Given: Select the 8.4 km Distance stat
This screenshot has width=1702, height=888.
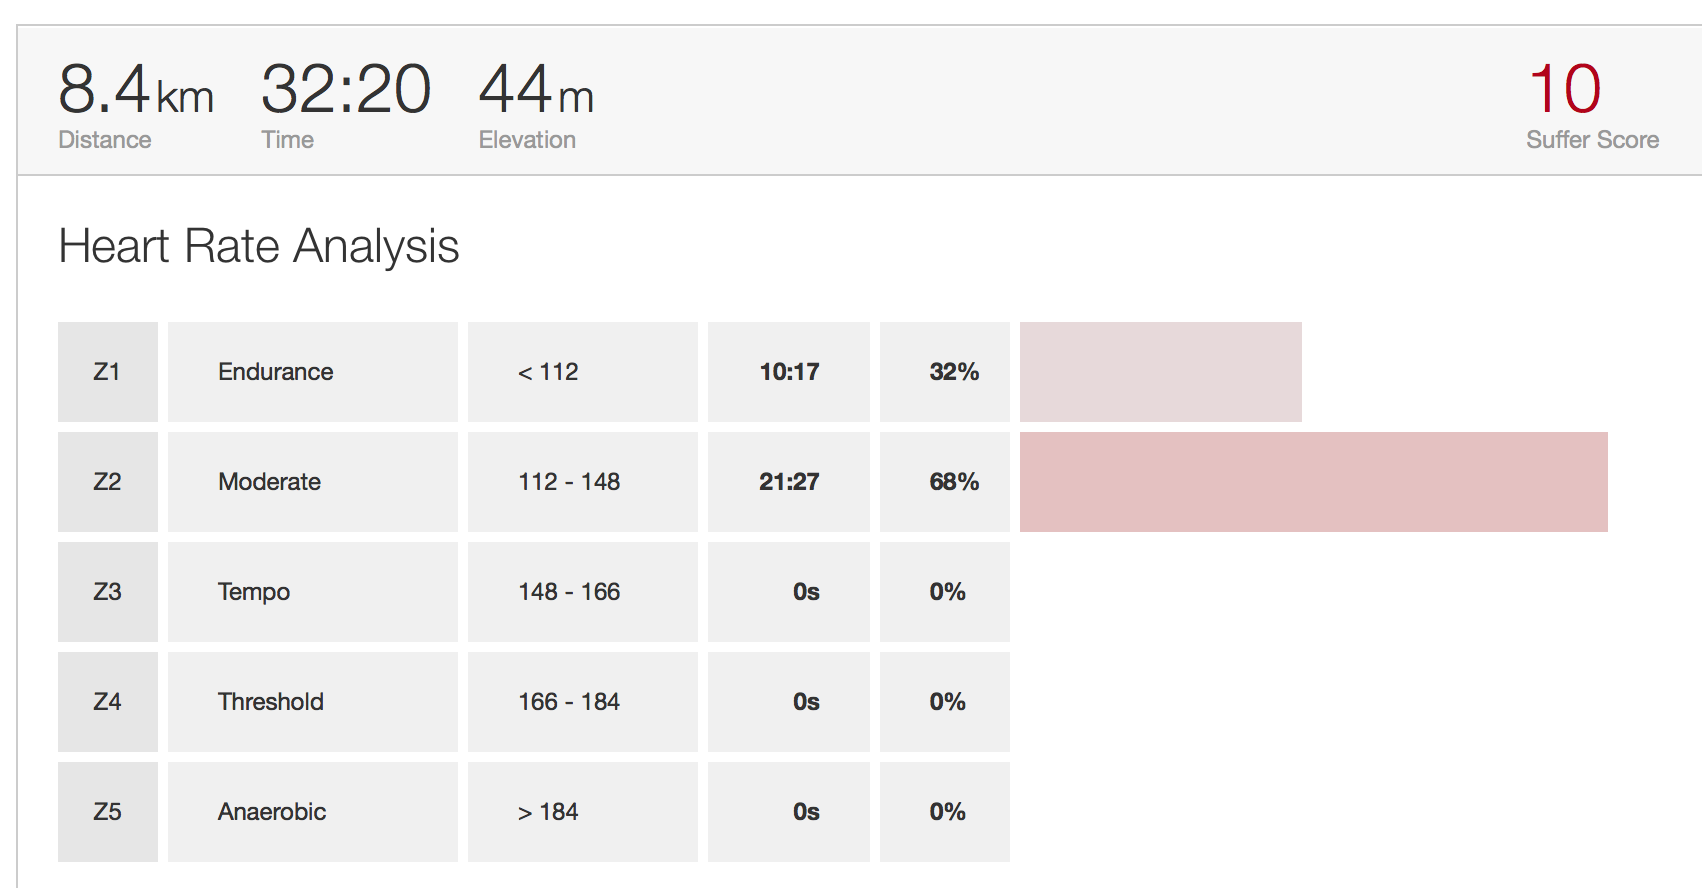Looking at the screenshot, I should (x=135, y=90).
